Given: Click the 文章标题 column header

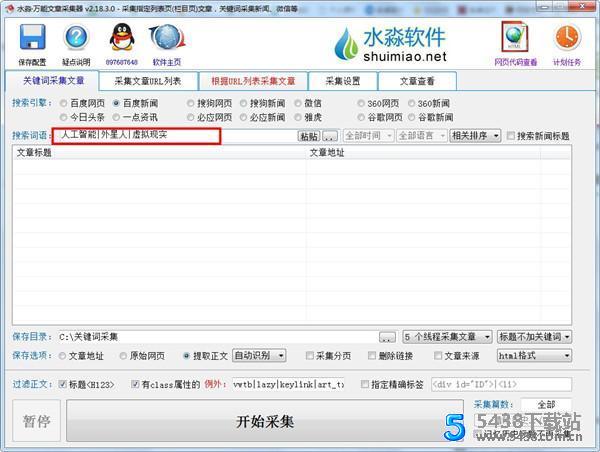Looking at the screenshot, I should pos(159,153).
